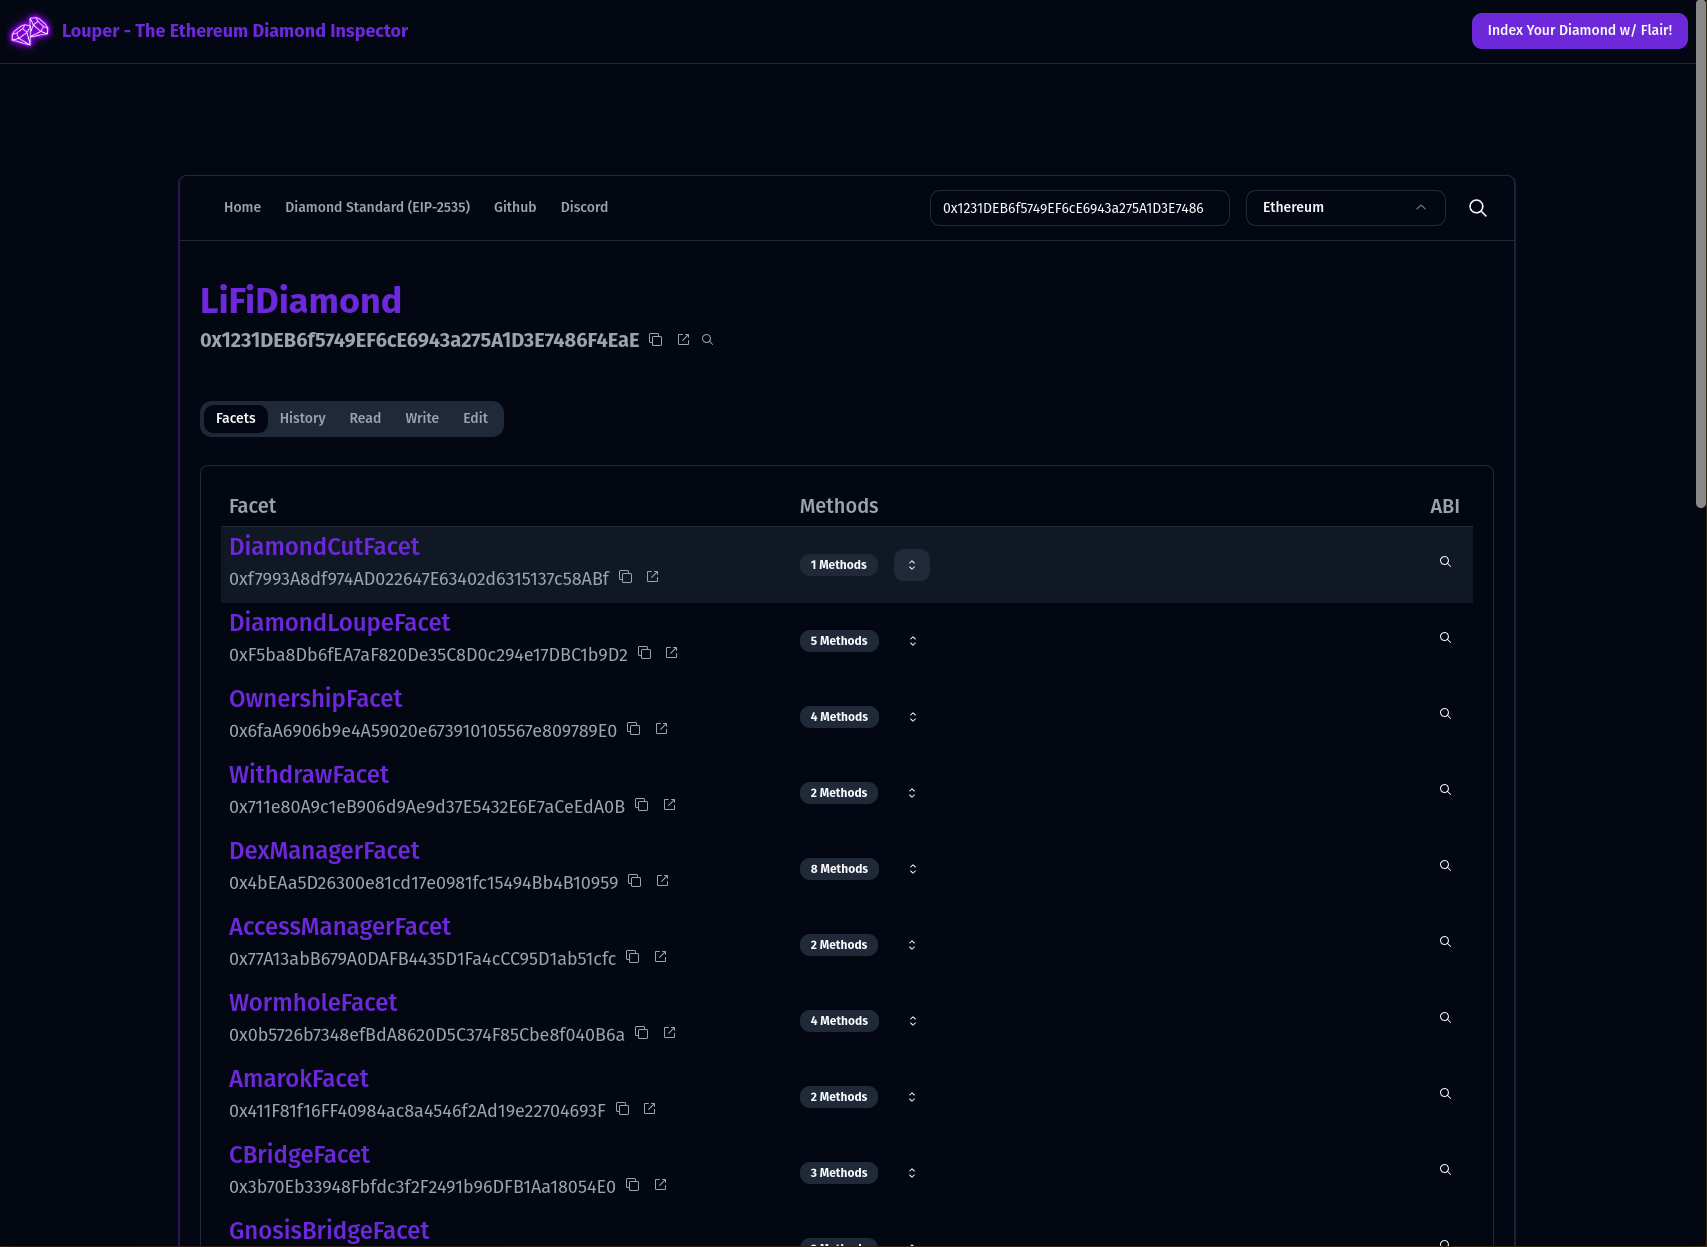Viewport: 1707px width, 1247px height.
Task: Switch to the Read tab
Action: pos(365,419)
